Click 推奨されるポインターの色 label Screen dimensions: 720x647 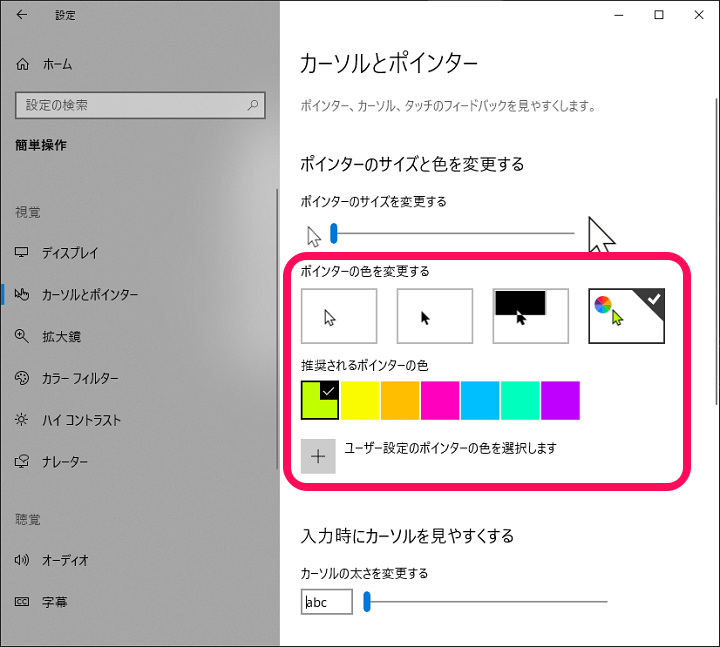click(x=365, y=366)
